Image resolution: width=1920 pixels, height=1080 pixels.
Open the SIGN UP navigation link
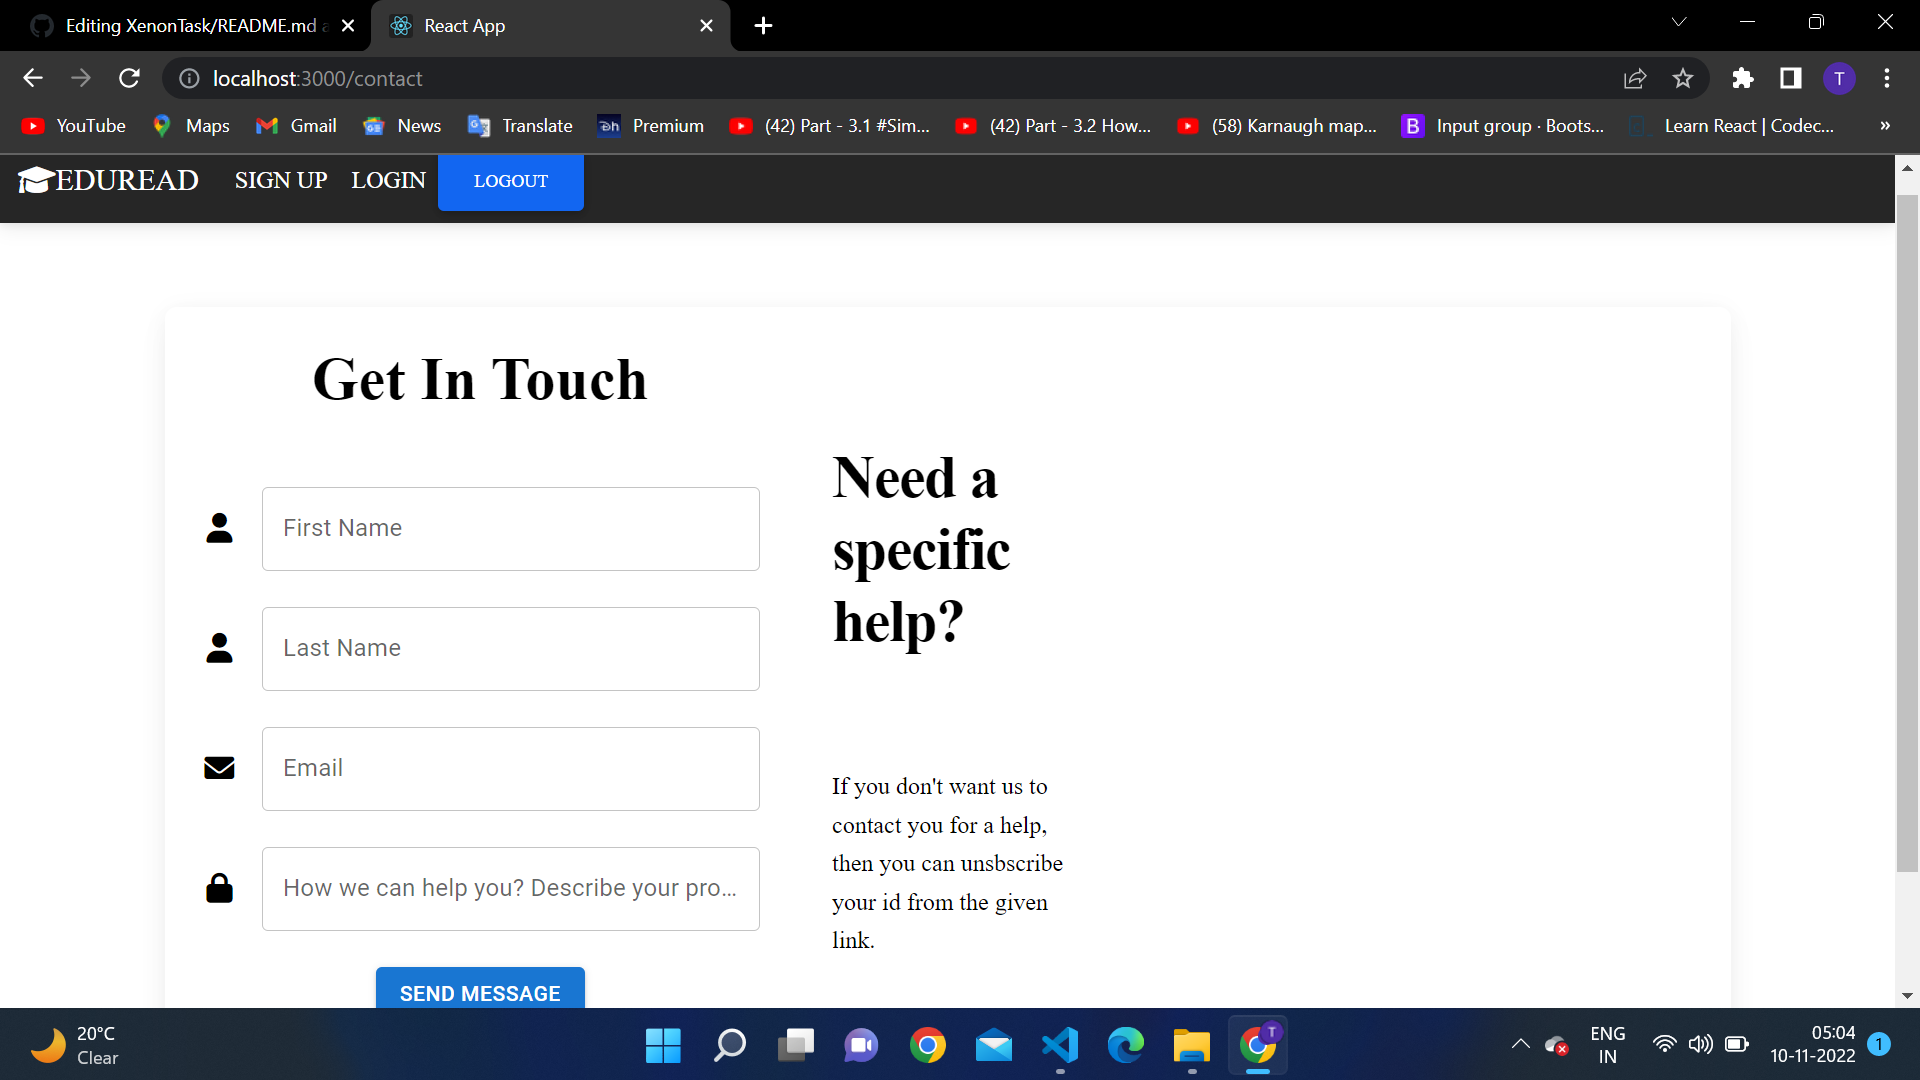coord(281,180)
